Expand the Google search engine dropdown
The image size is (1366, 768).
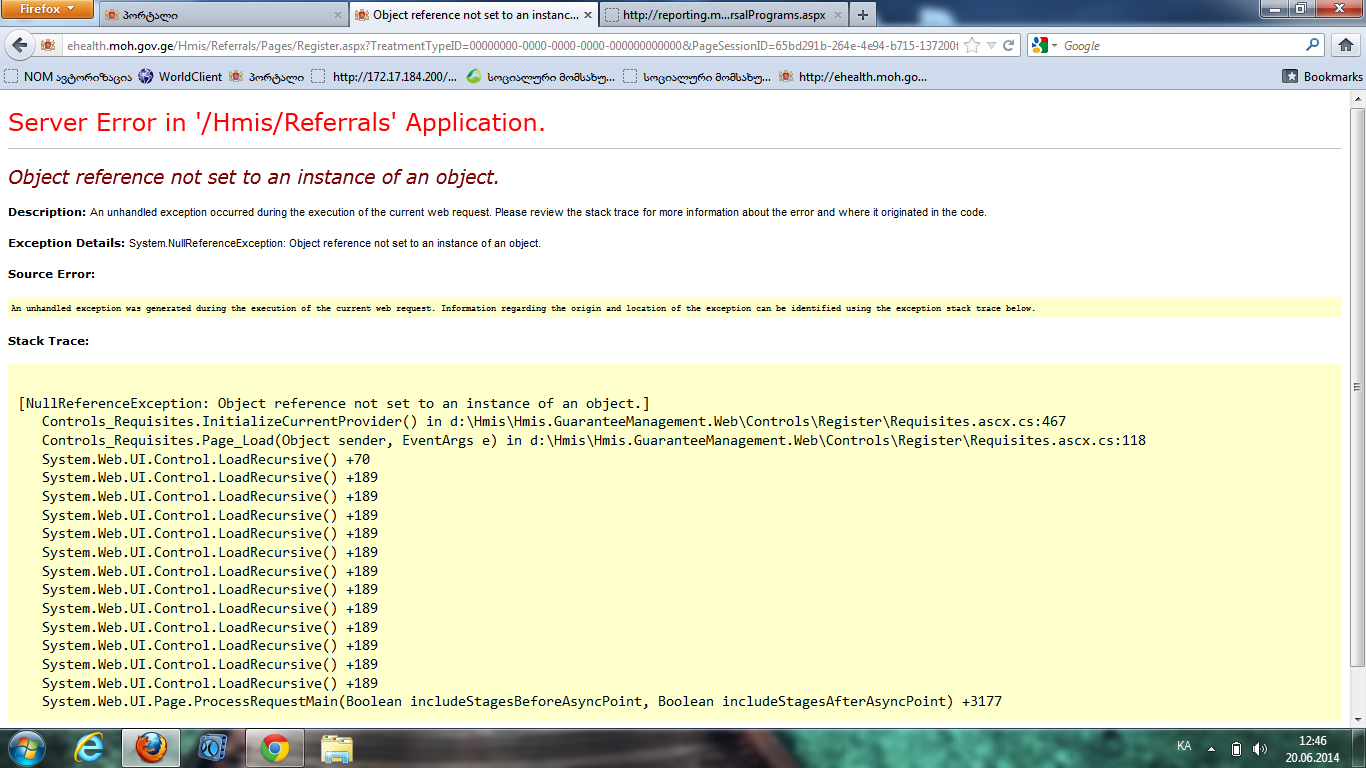pos(1046,46)
